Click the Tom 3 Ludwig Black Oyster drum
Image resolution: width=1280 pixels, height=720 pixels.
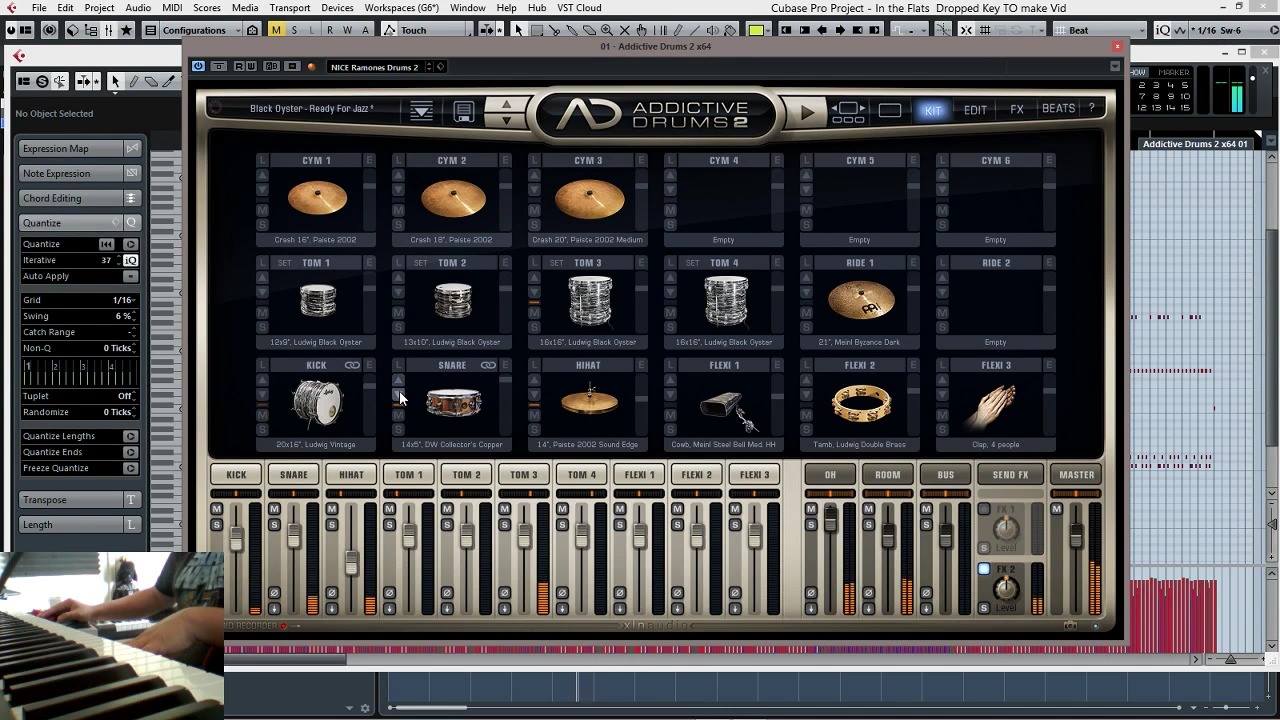click(589, 300)
